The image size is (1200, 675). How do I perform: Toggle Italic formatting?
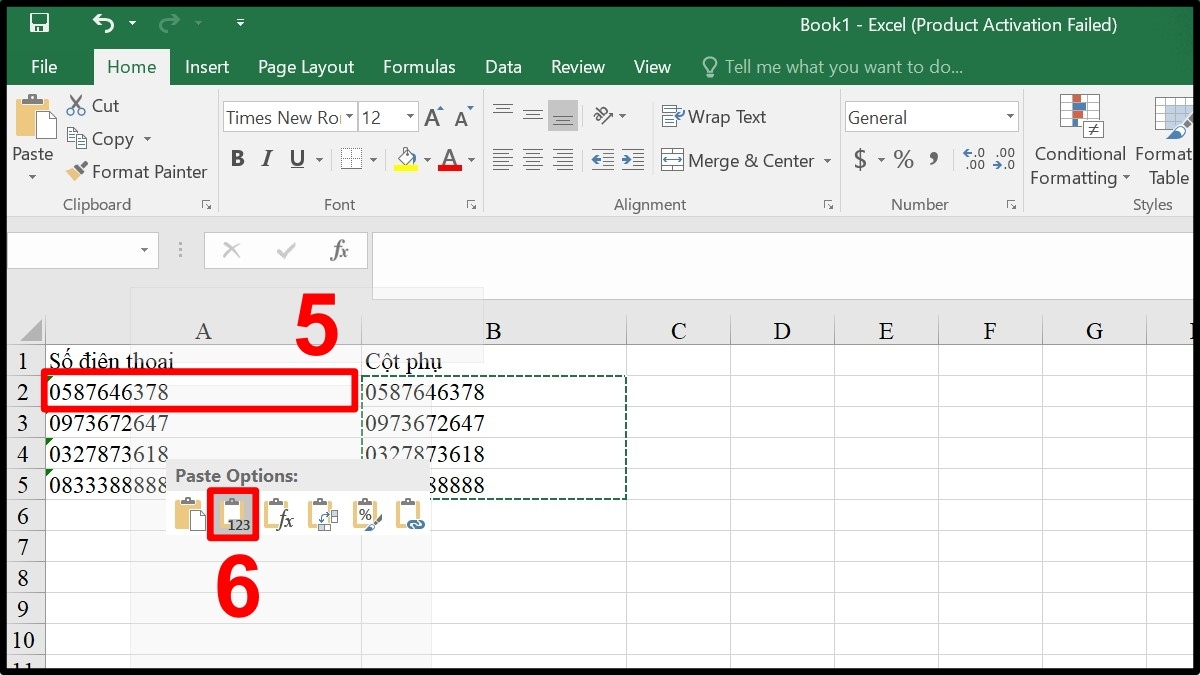point(267,159)
